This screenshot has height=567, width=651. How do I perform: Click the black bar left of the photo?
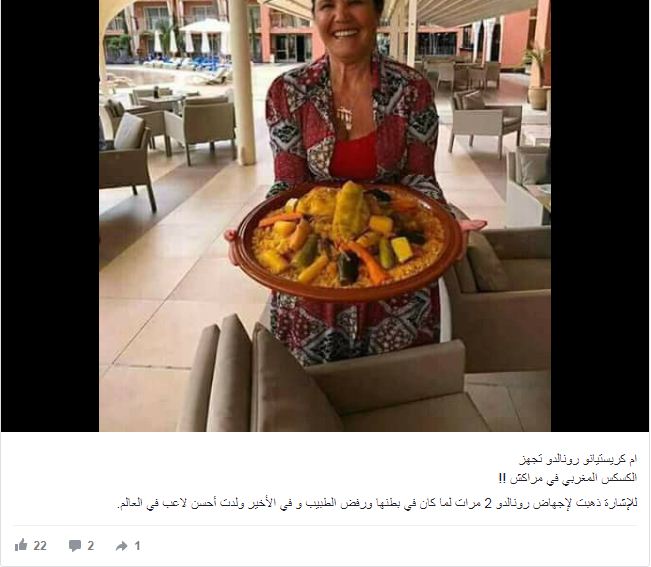(x=50, y=215)
